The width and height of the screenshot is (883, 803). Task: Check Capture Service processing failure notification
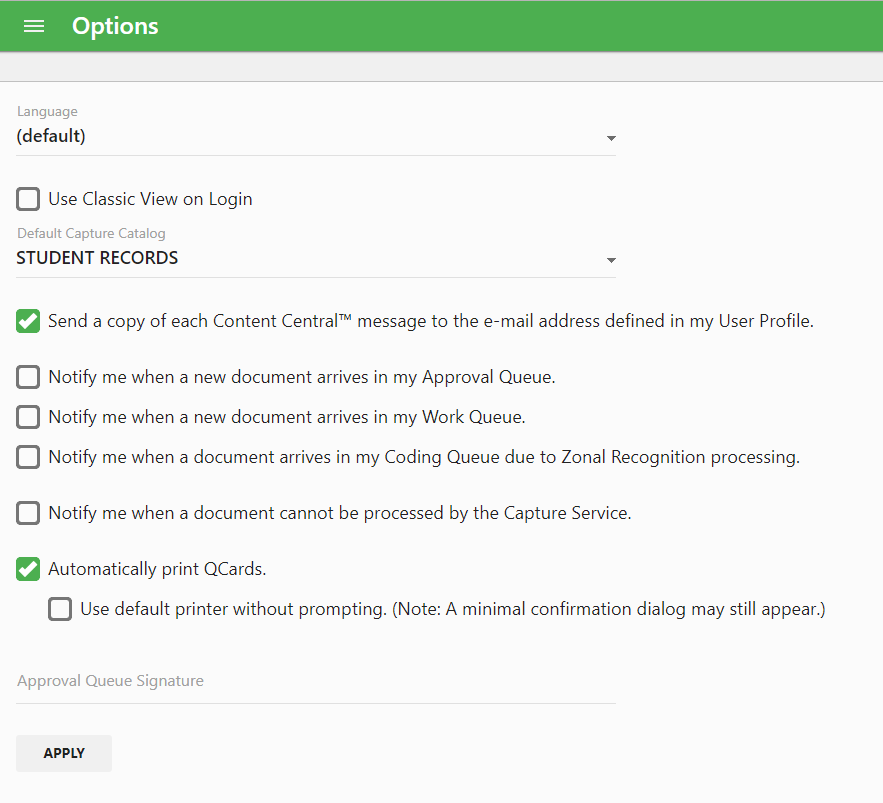(x=28, y=513)
